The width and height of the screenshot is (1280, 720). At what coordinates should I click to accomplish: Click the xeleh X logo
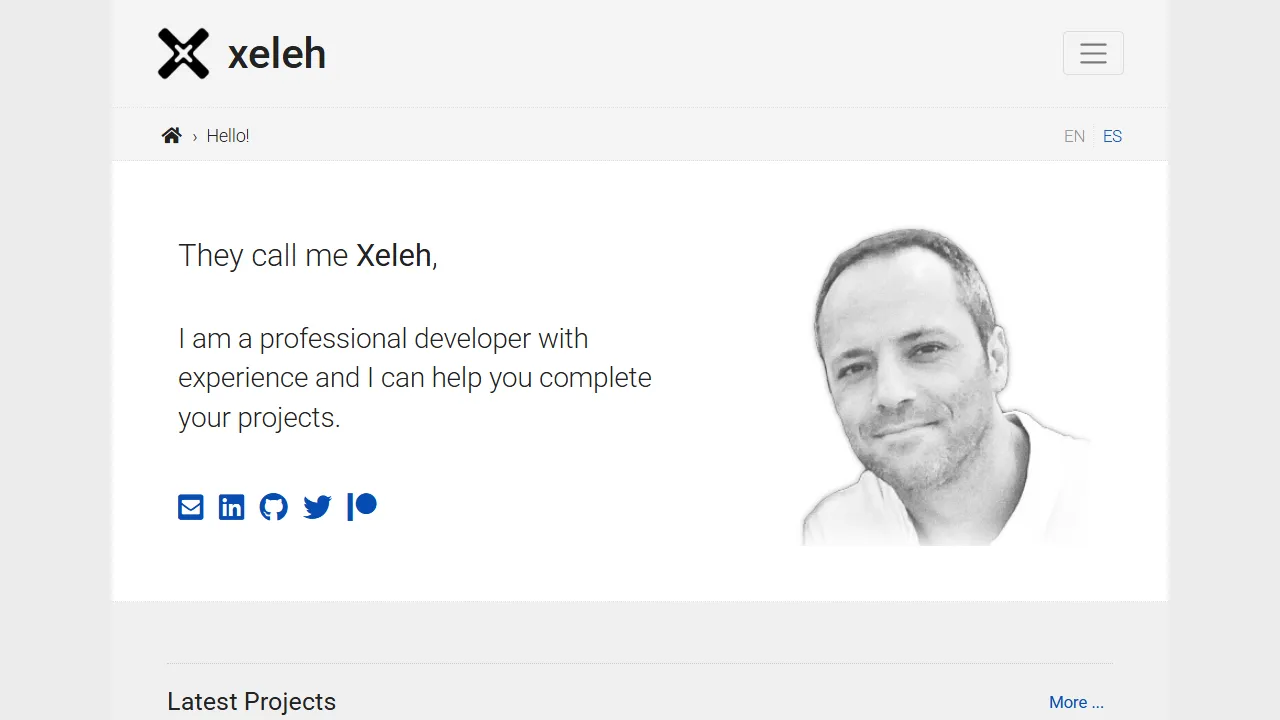[183, 53]
